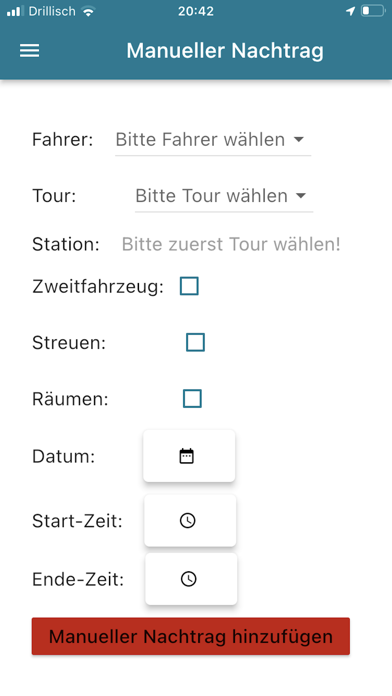Tap the location arrow in status bar
The width and height of the screenshot is (392, 696).
(x=350, y=11)
